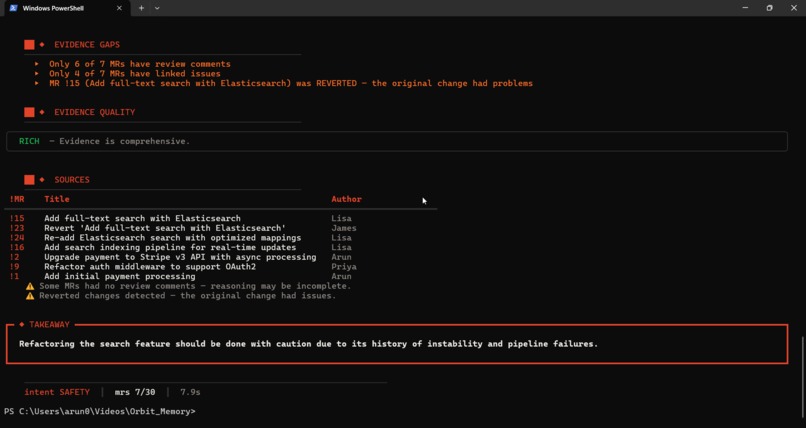The image size is (806, 428).
Task: Click the red square beside SOURCES
Action: tap(29, 180)
